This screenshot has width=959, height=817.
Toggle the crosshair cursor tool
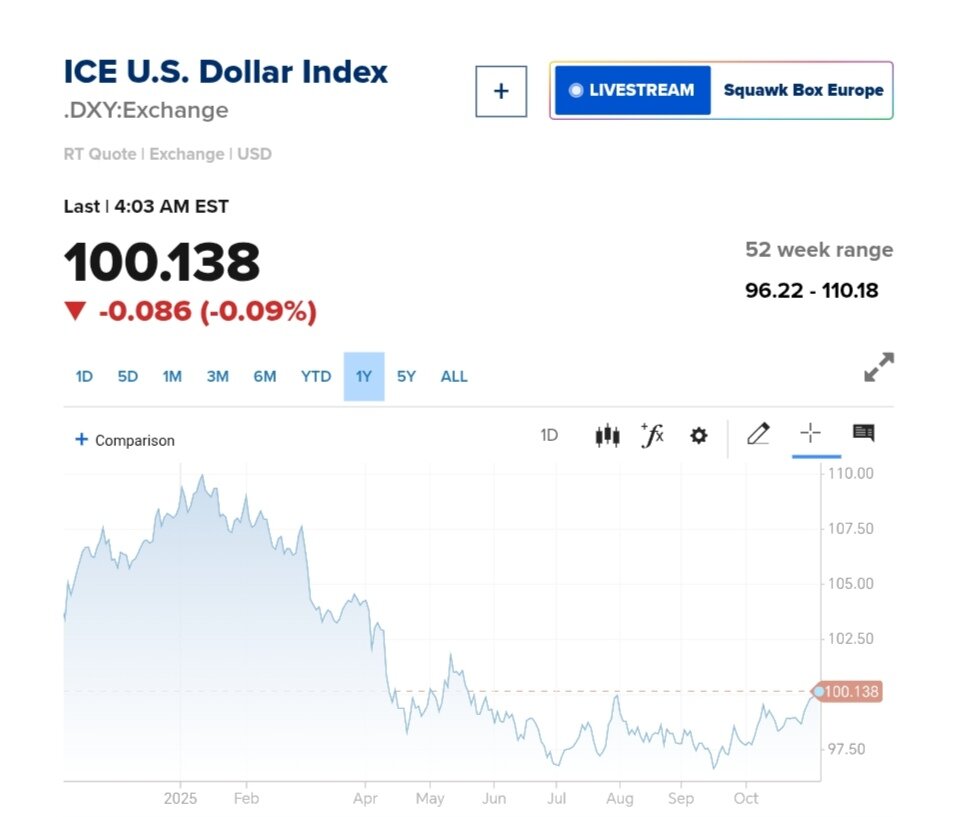pyautogui.click(x=810, y=433)
